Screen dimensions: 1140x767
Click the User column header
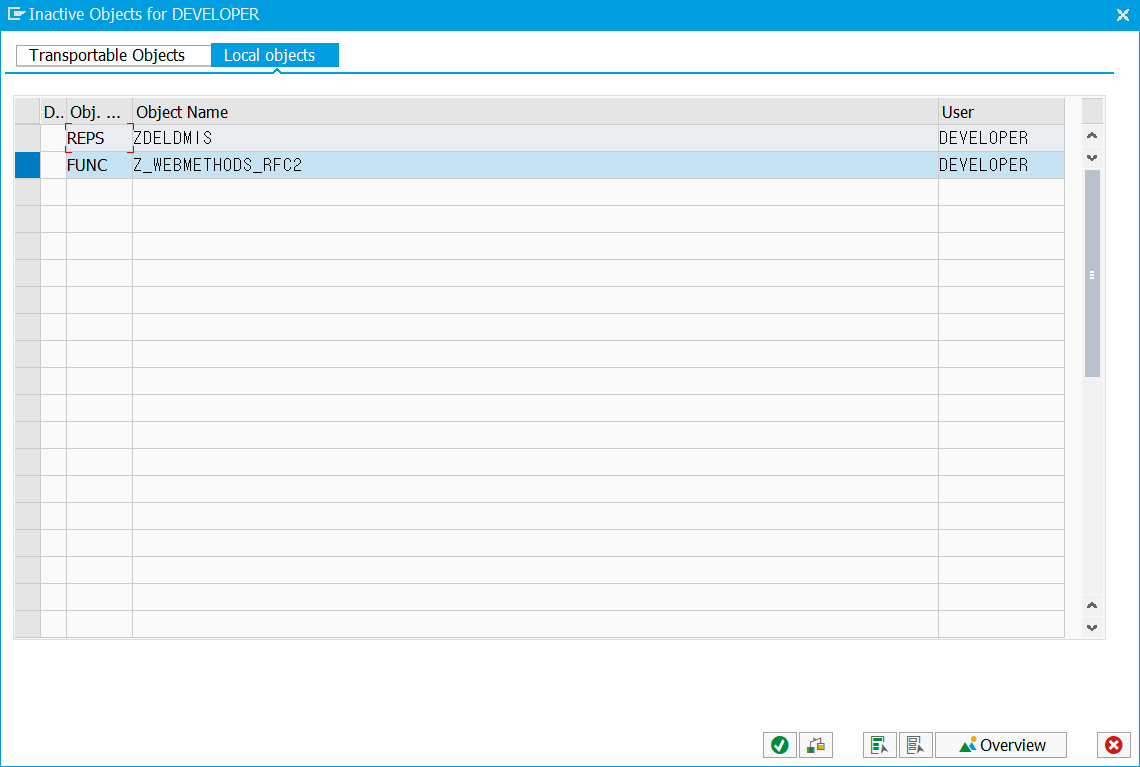(x=1000, y=112)
